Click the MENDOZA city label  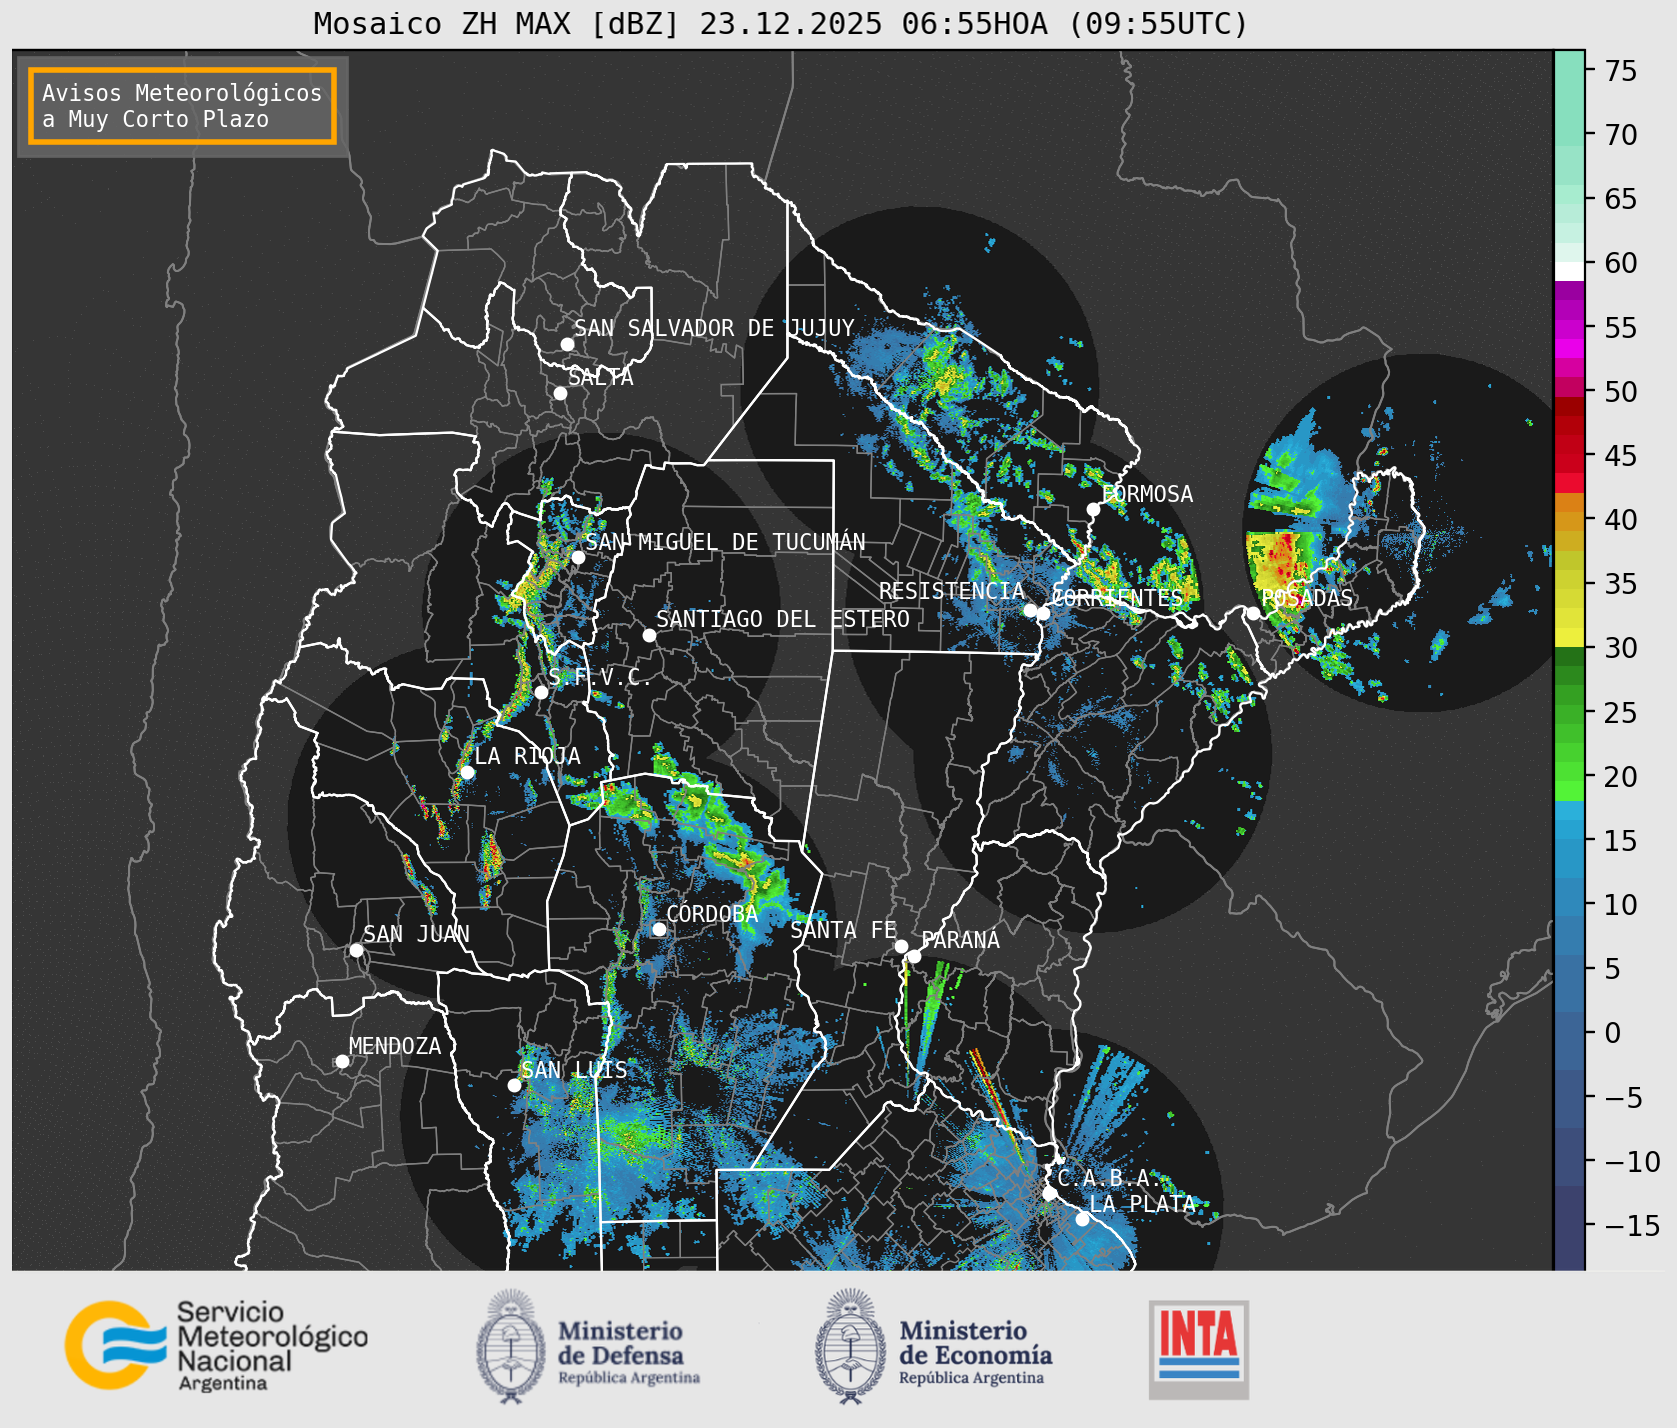(x=395, y=1046)
